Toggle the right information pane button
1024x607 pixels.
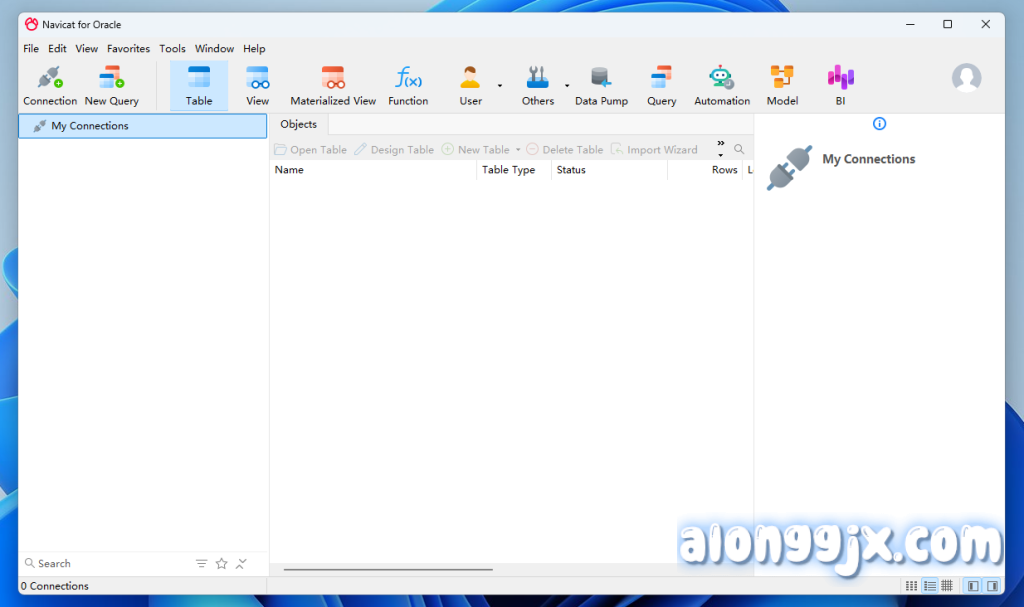(992, 586)
